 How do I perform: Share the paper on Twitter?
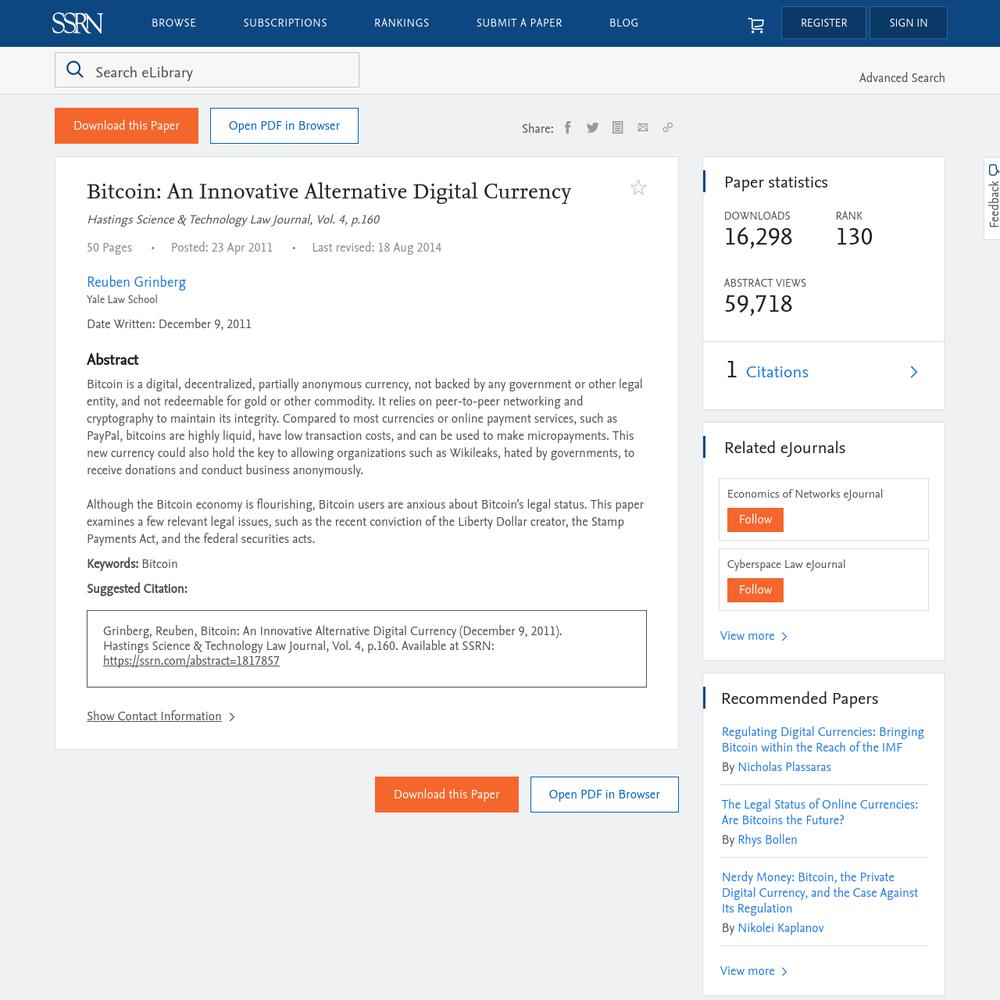tap(592, 128)
